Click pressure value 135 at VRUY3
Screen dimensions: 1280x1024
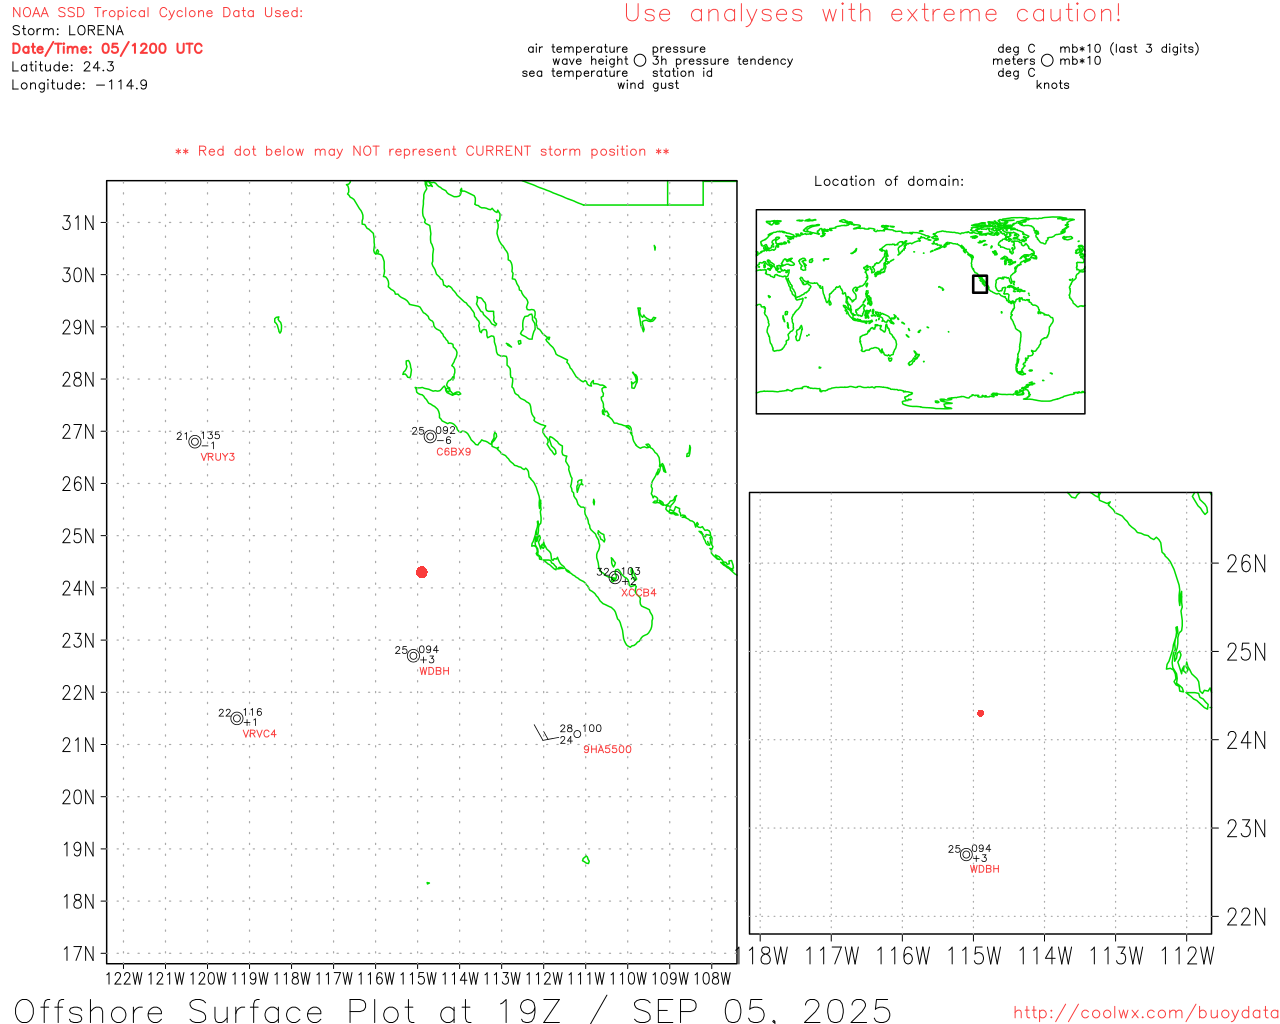(x=211, y=436)
